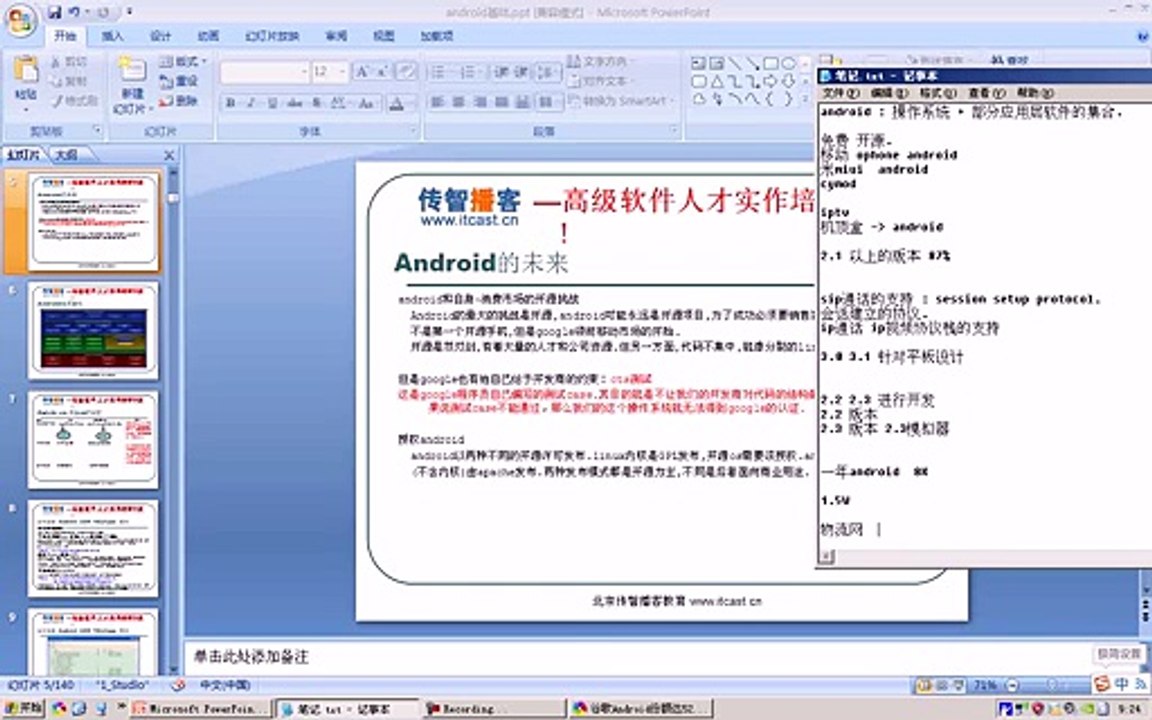Viewport: 1152px width, 720px height.
Task: Click the Decrease Indent icon
Action: [502, 71]
